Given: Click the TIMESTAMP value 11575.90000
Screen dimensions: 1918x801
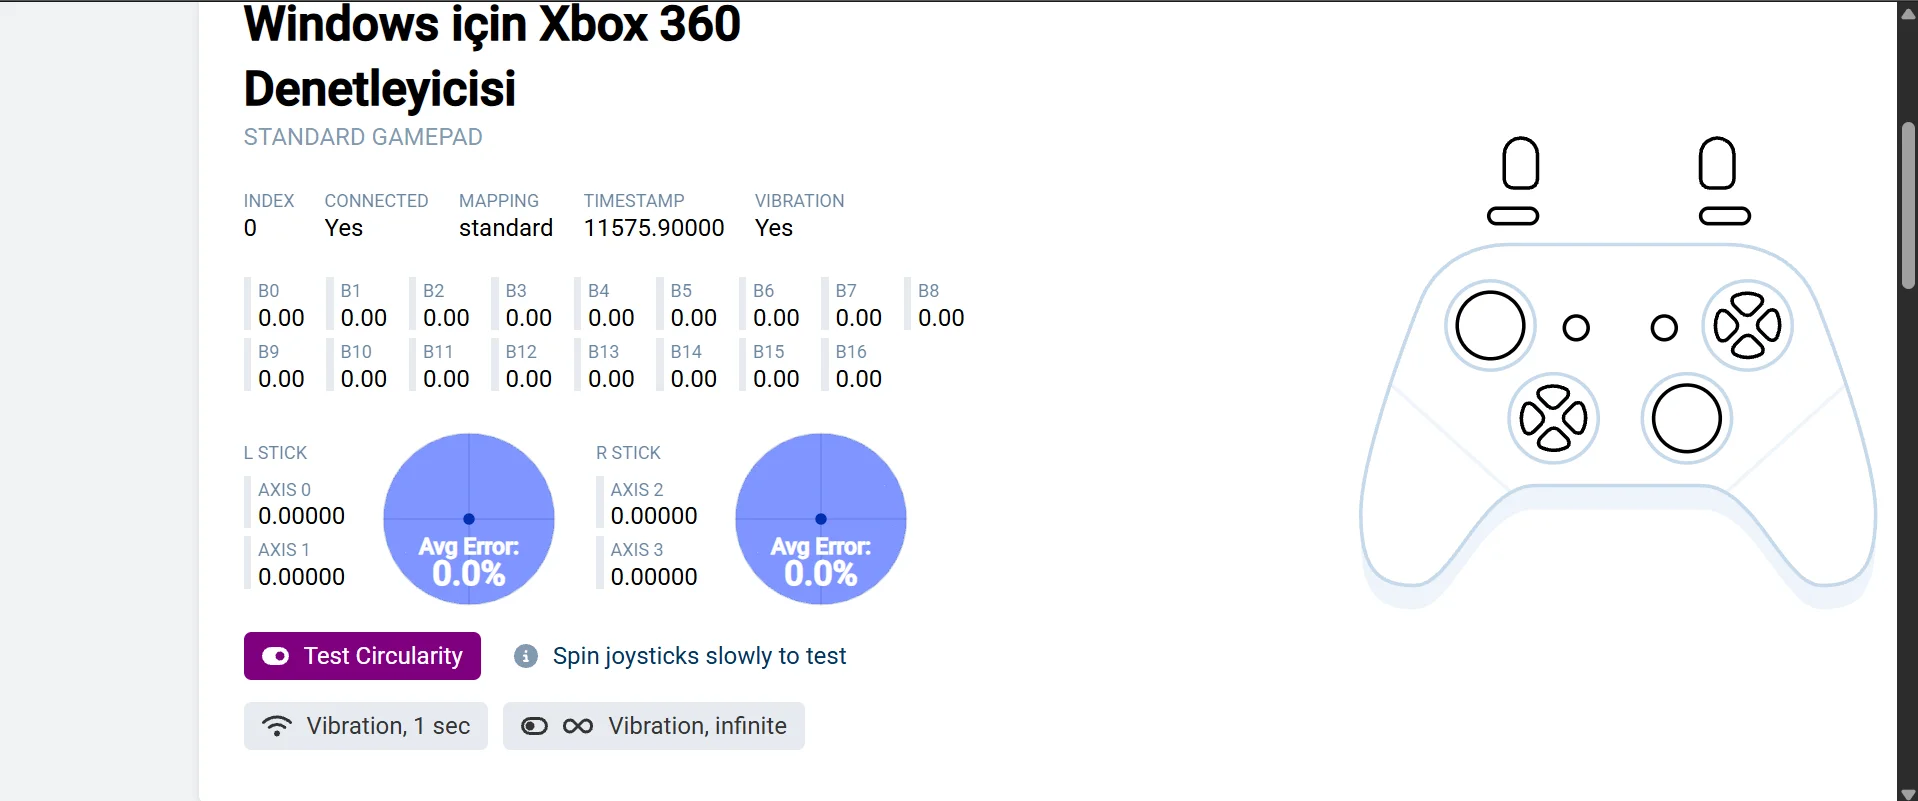Looking at the screenshot, I should coord(654,228).
